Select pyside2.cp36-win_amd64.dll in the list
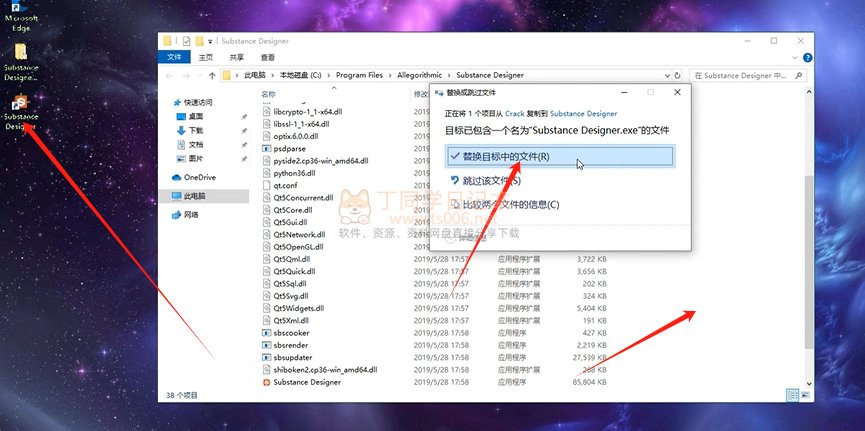The height and width of the screenshot is (431, 865). coord(321,161)
